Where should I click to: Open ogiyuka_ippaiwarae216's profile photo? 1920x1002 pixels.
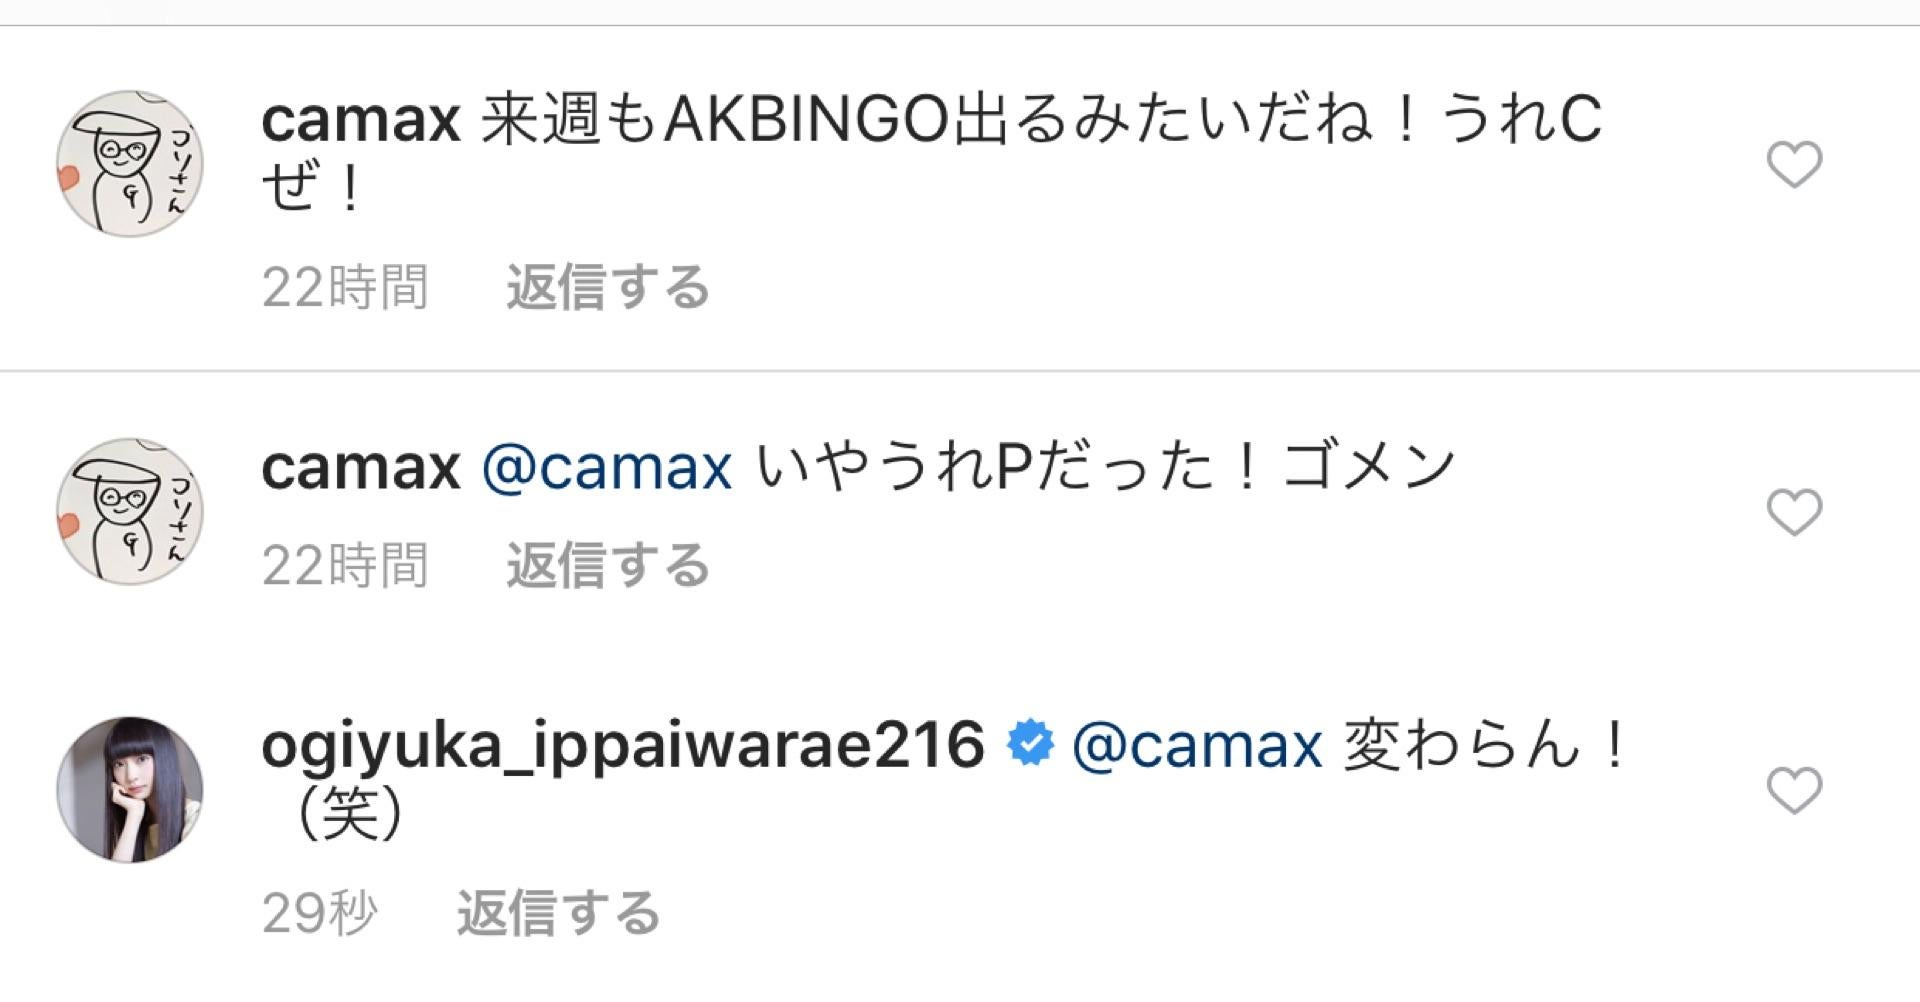[x=130, y=789]
